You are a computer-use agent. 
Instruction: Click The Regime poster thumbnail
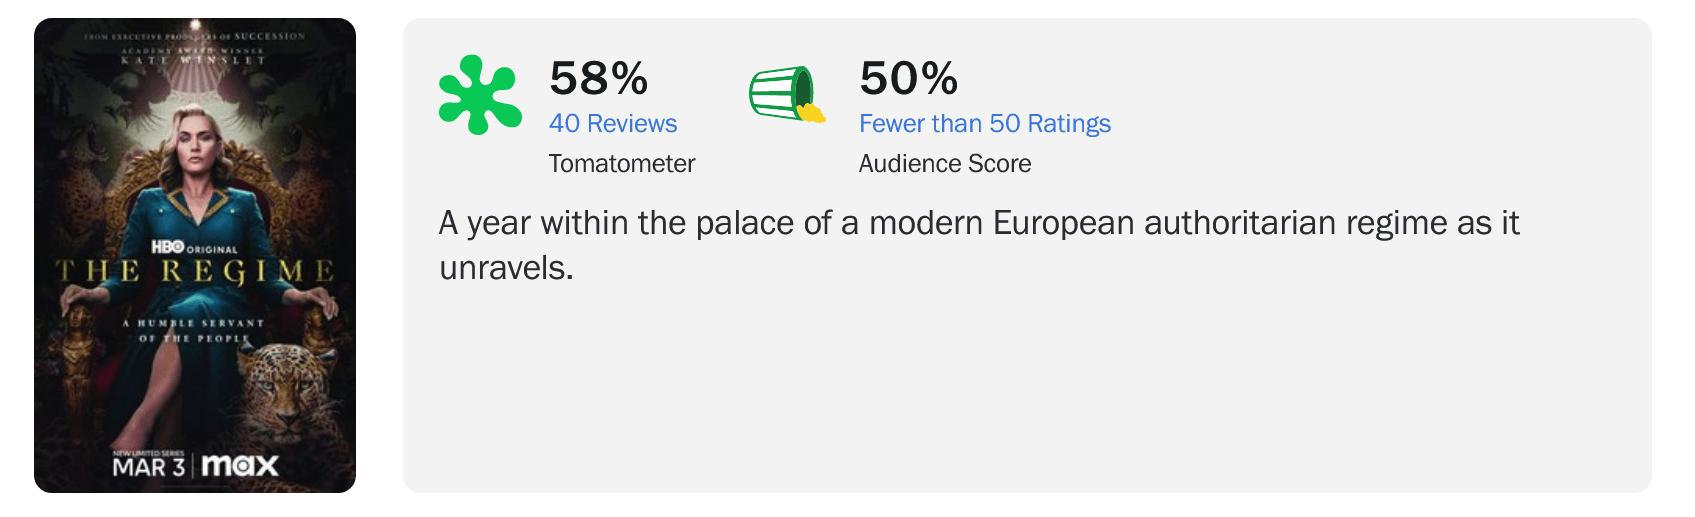coord(195,255)
